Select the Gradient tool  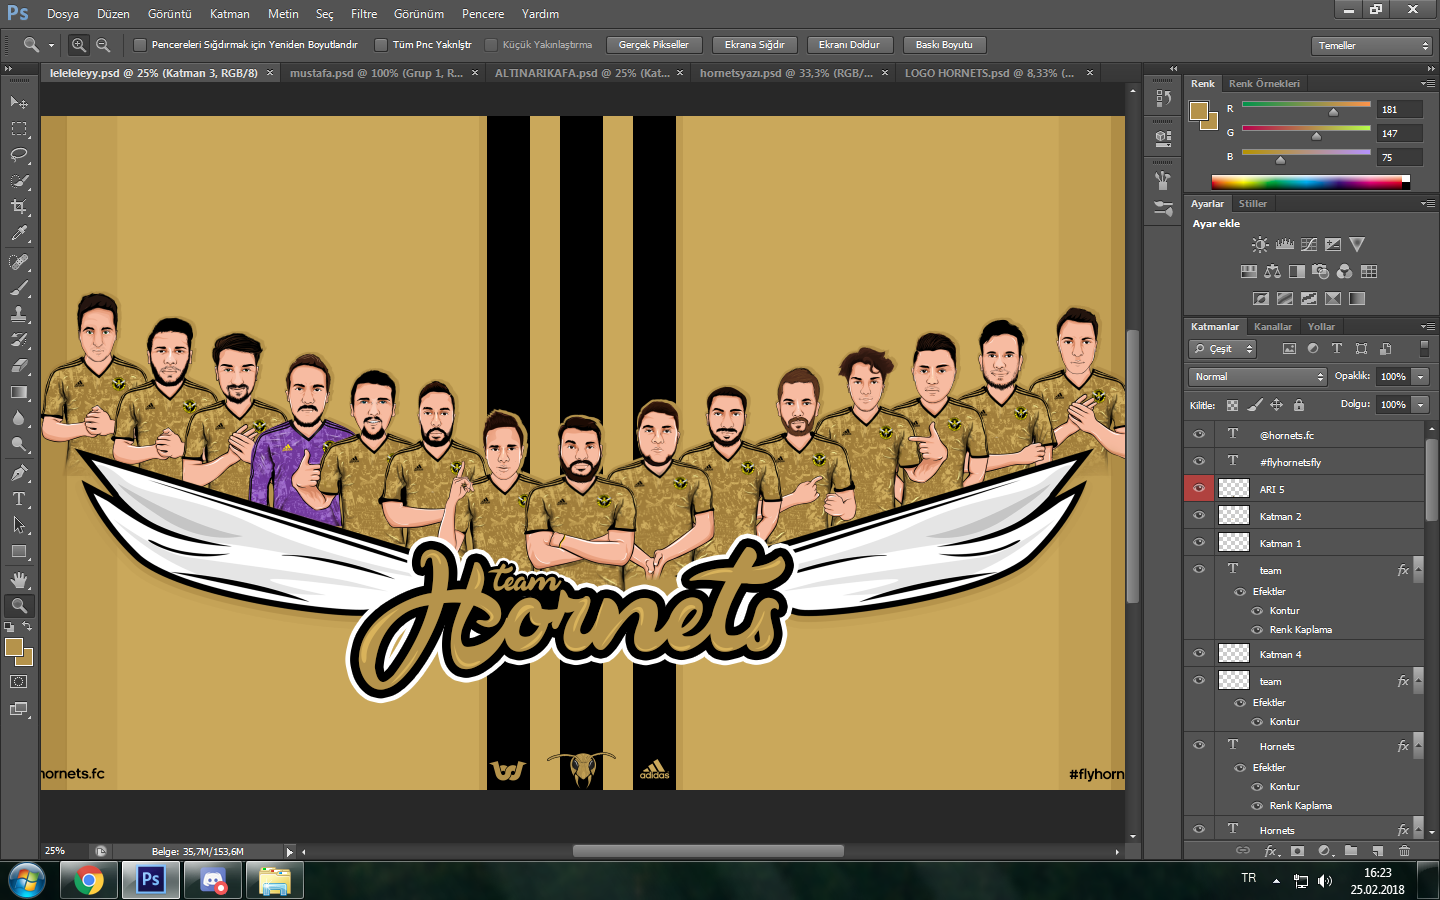coord(19,392)
